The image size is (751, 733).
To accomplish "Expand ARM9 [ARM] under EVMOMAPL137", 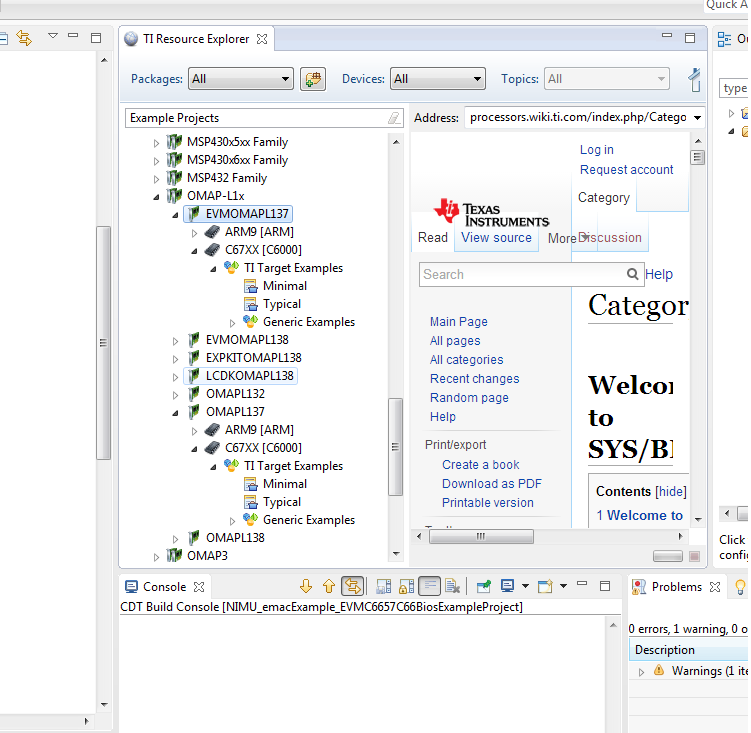I will [x=194, y=233].
